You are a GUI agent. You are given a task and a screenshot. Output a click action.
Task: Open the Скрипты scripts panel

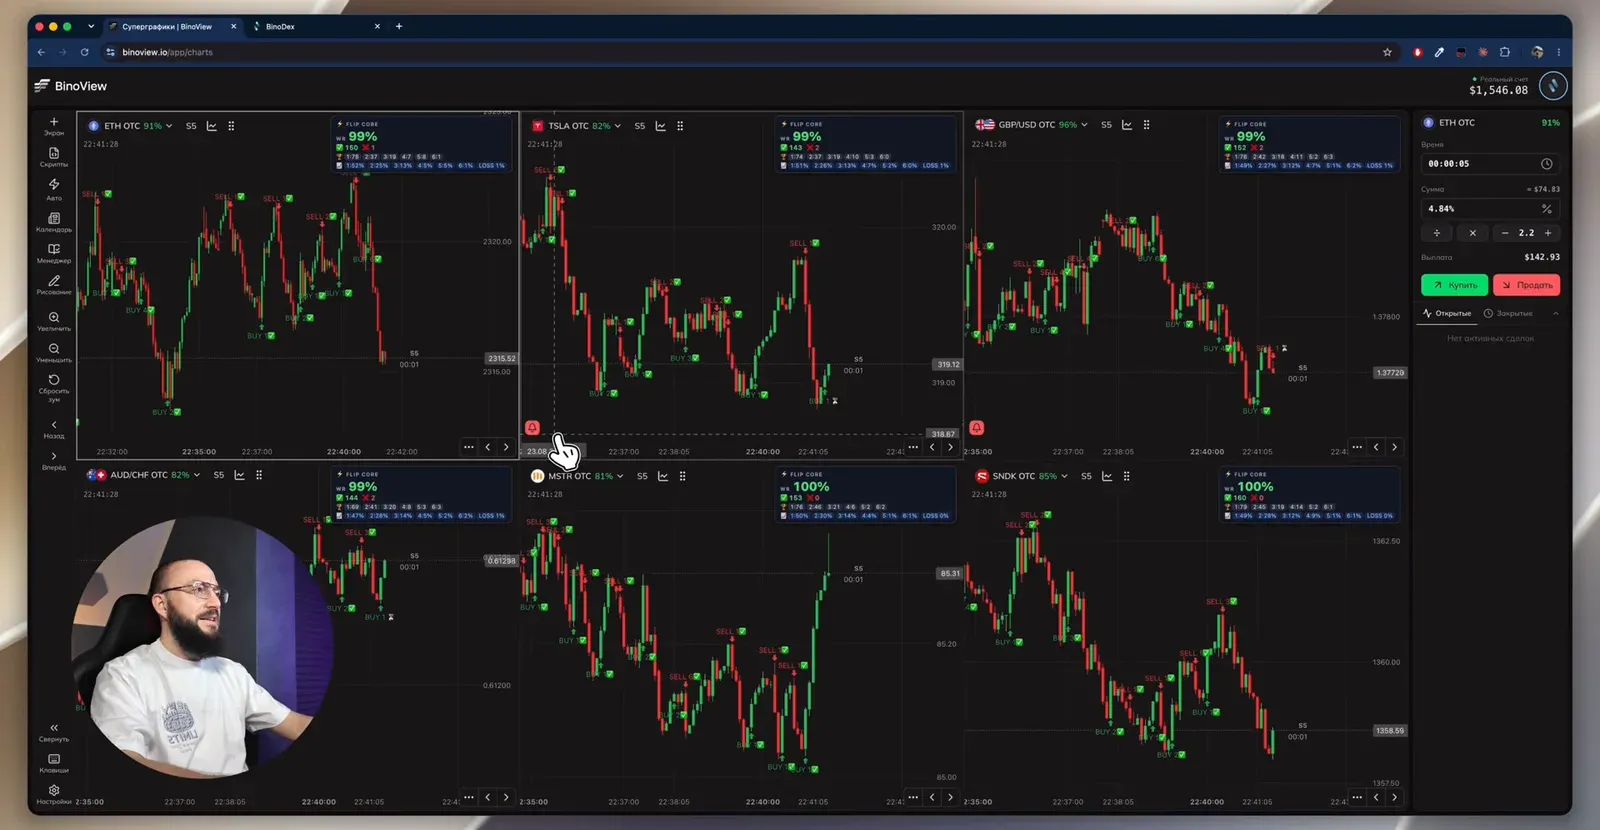point(54,157)
